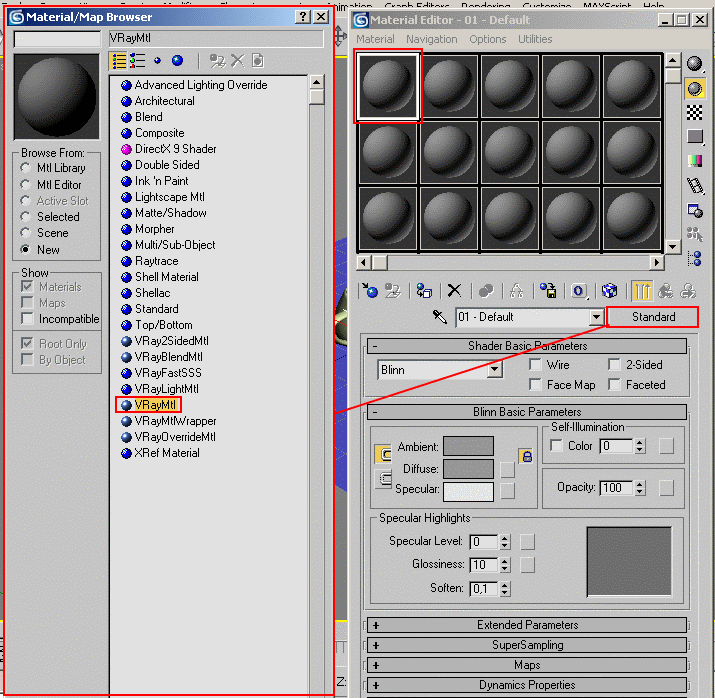This screenshot has height=698, width=715.
Task: Enable Self-Illumination Color checkbox
Action: [x=556, y=445]
